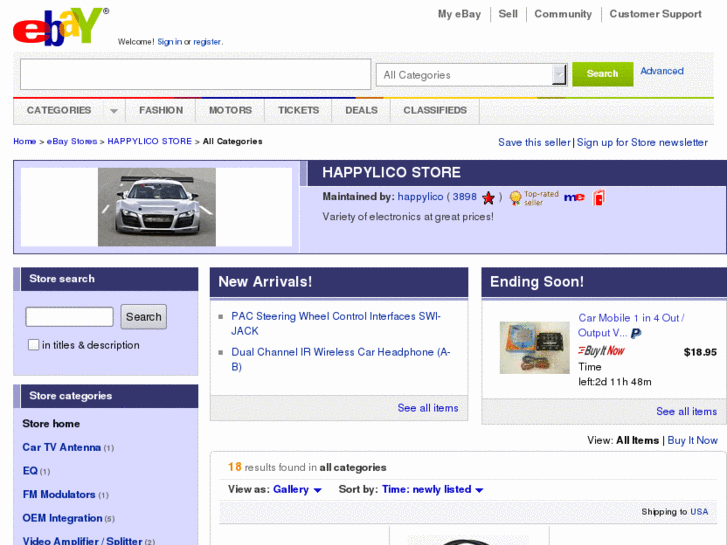
Task: Open the DEALS tab
Action: (362, 110)
